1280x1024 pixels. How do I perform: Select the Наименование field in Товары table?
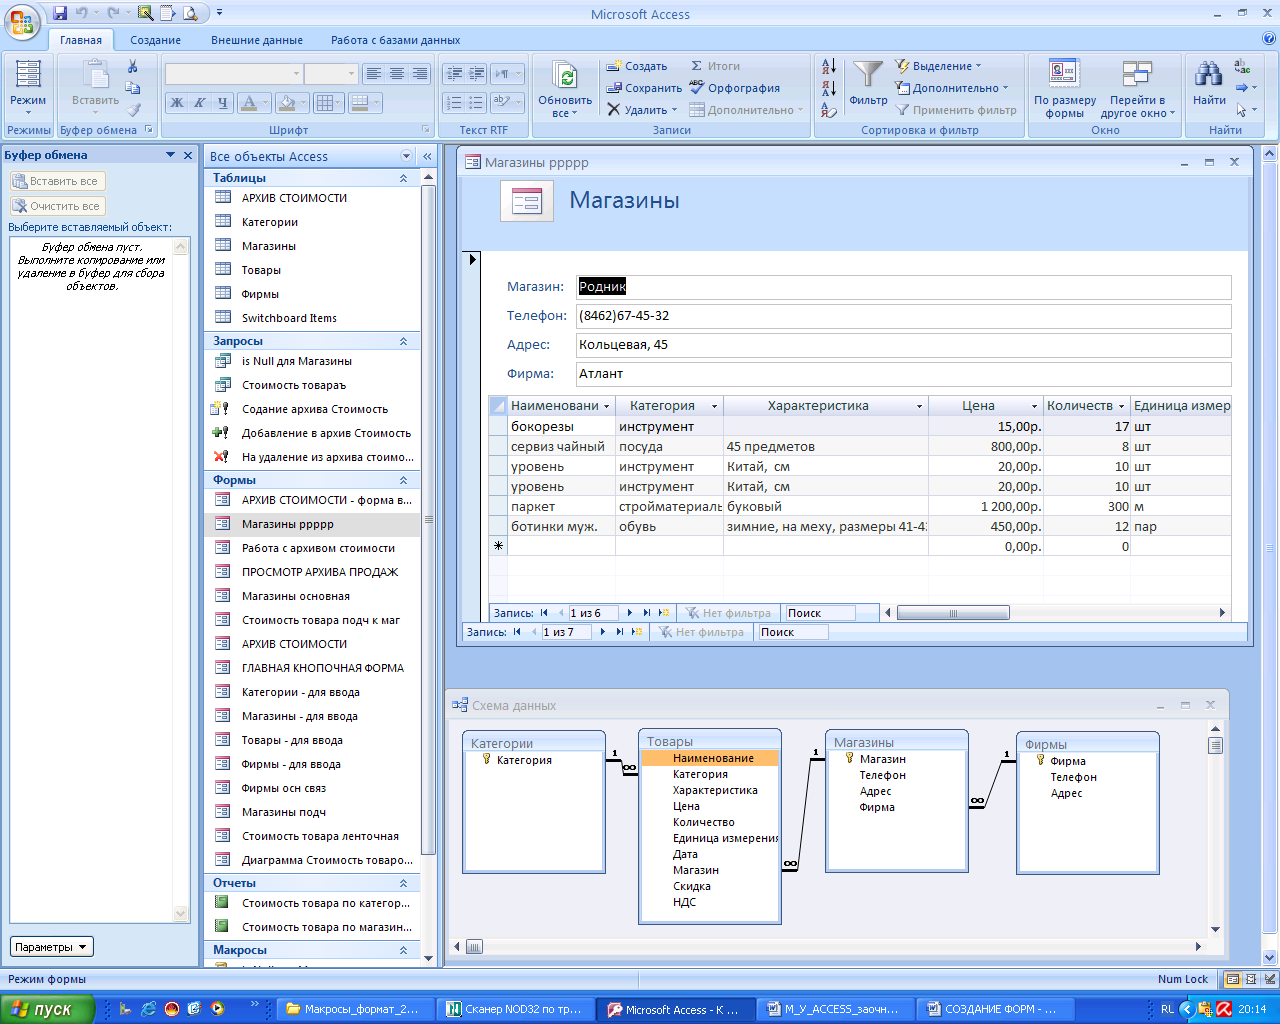710,758
